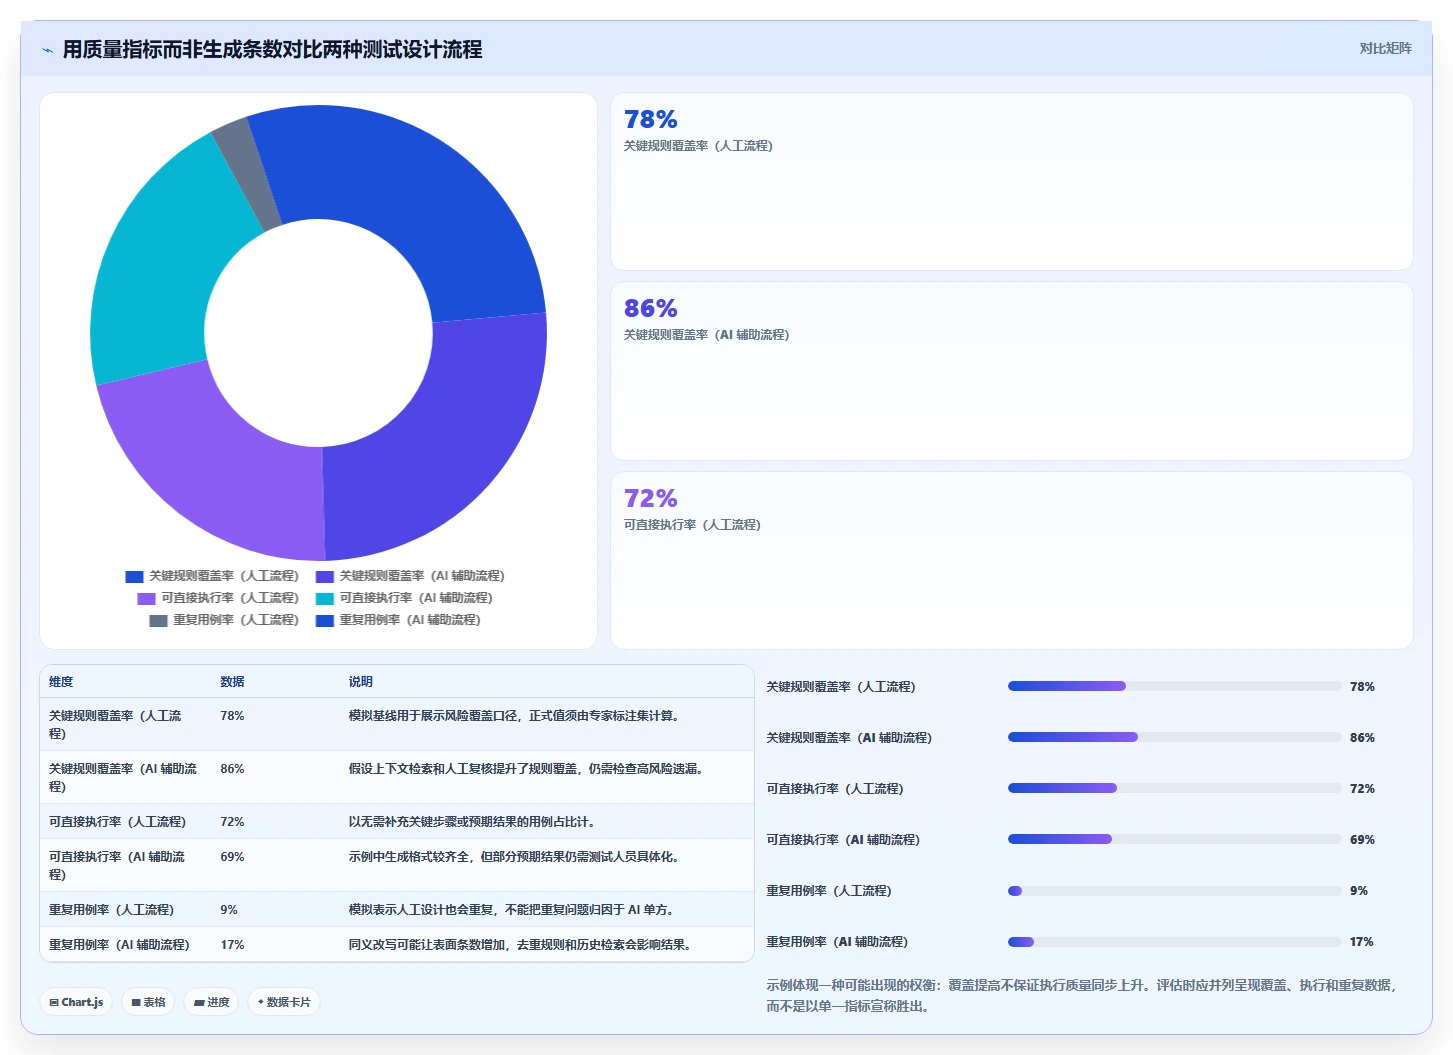Click the 17% value beside the progress bar
This screenshot has height=1055, width=1453.
point(1362,941)
